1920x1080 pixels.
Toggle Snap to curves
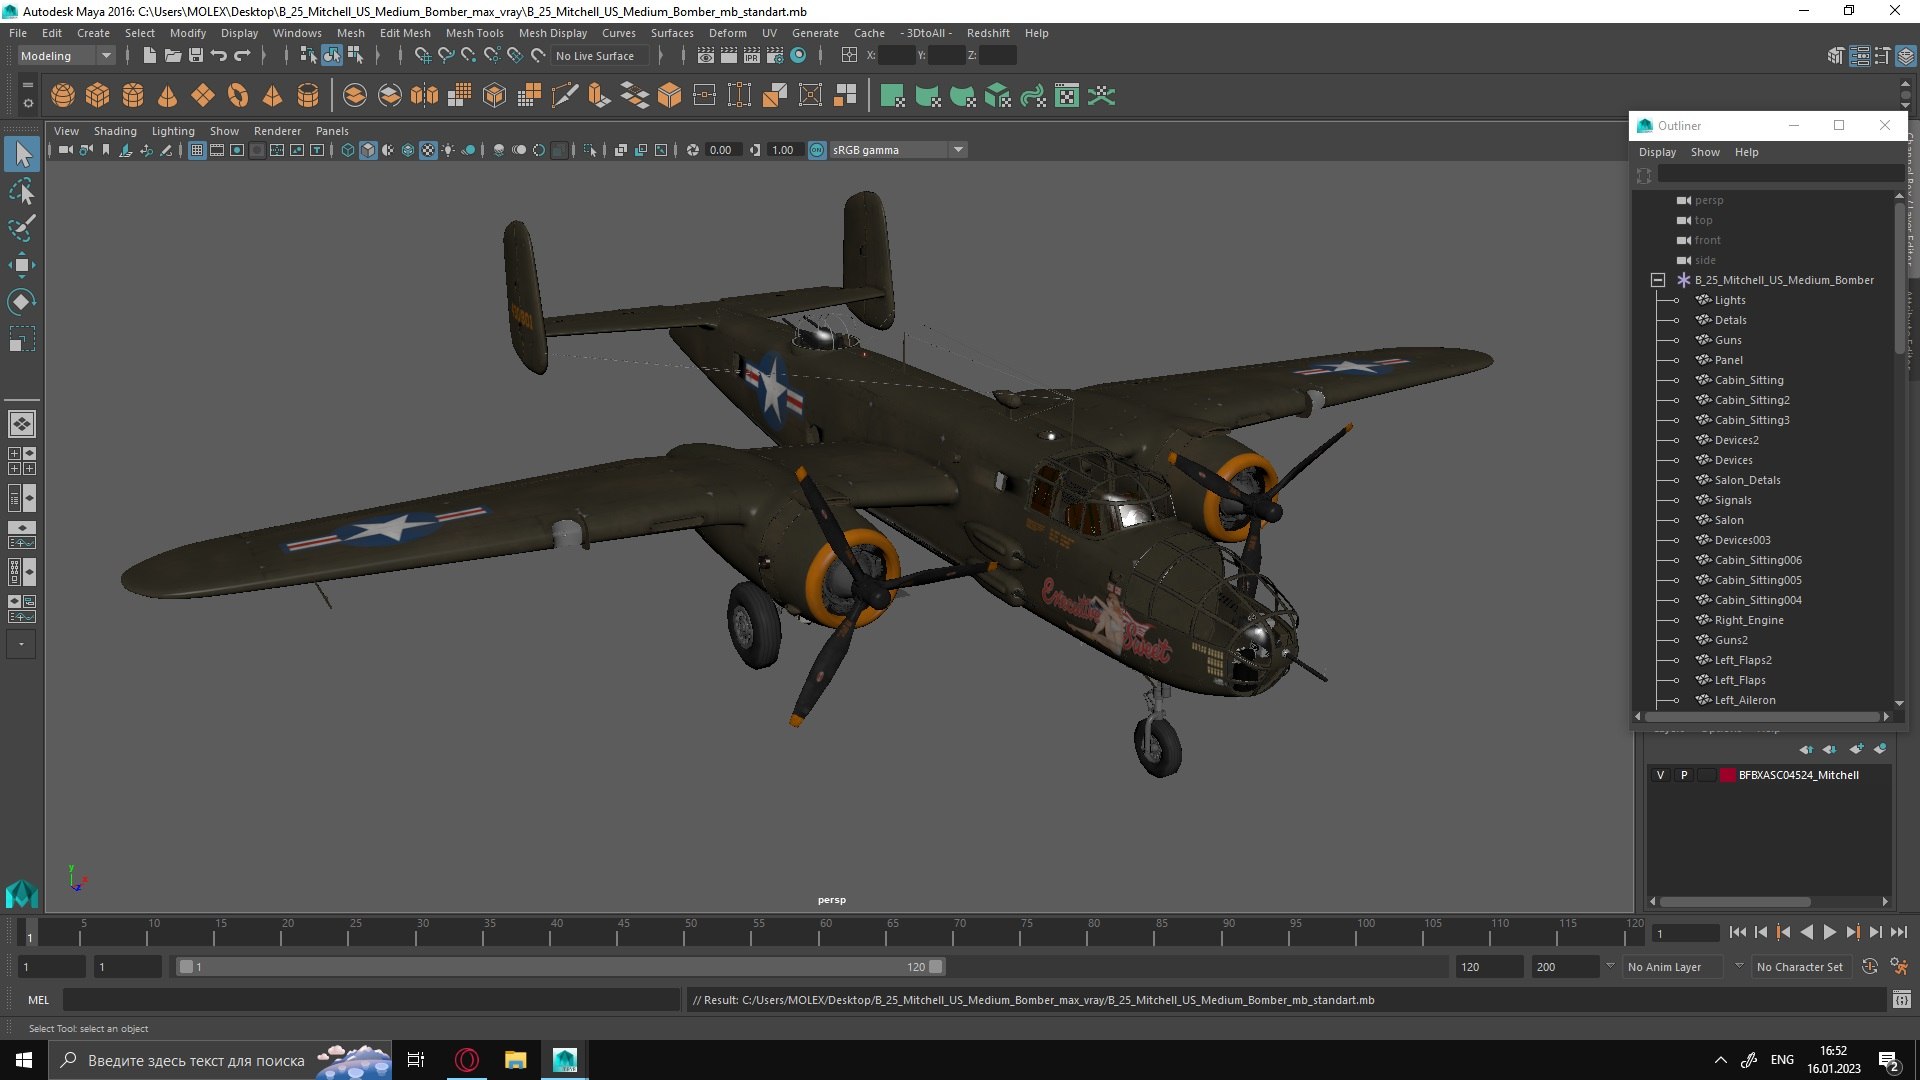[446, 56]
